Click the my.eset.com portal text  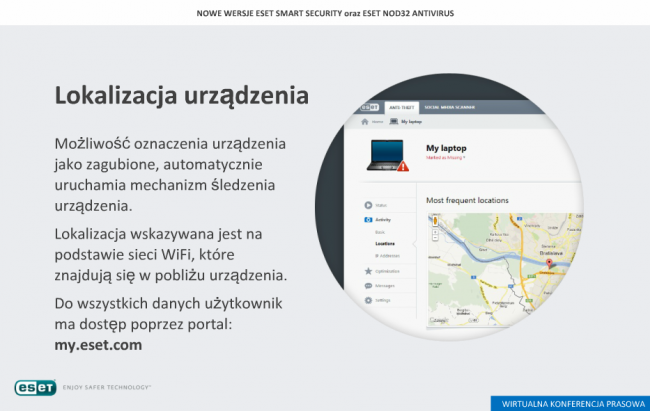pyautogui.click(x=98, y=345)
